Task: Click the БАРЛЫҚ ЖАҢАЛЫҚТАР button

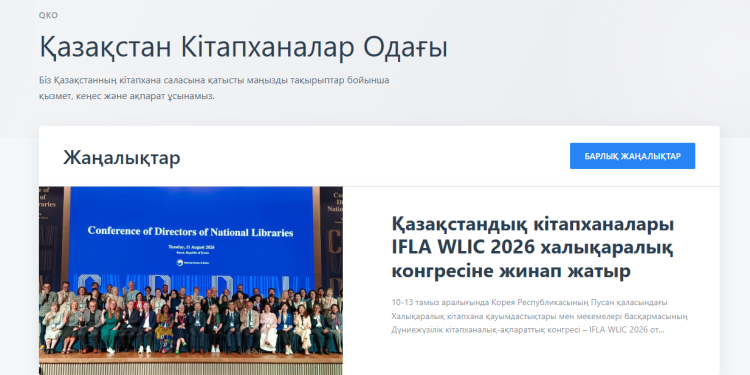Action: click(632, 156)
